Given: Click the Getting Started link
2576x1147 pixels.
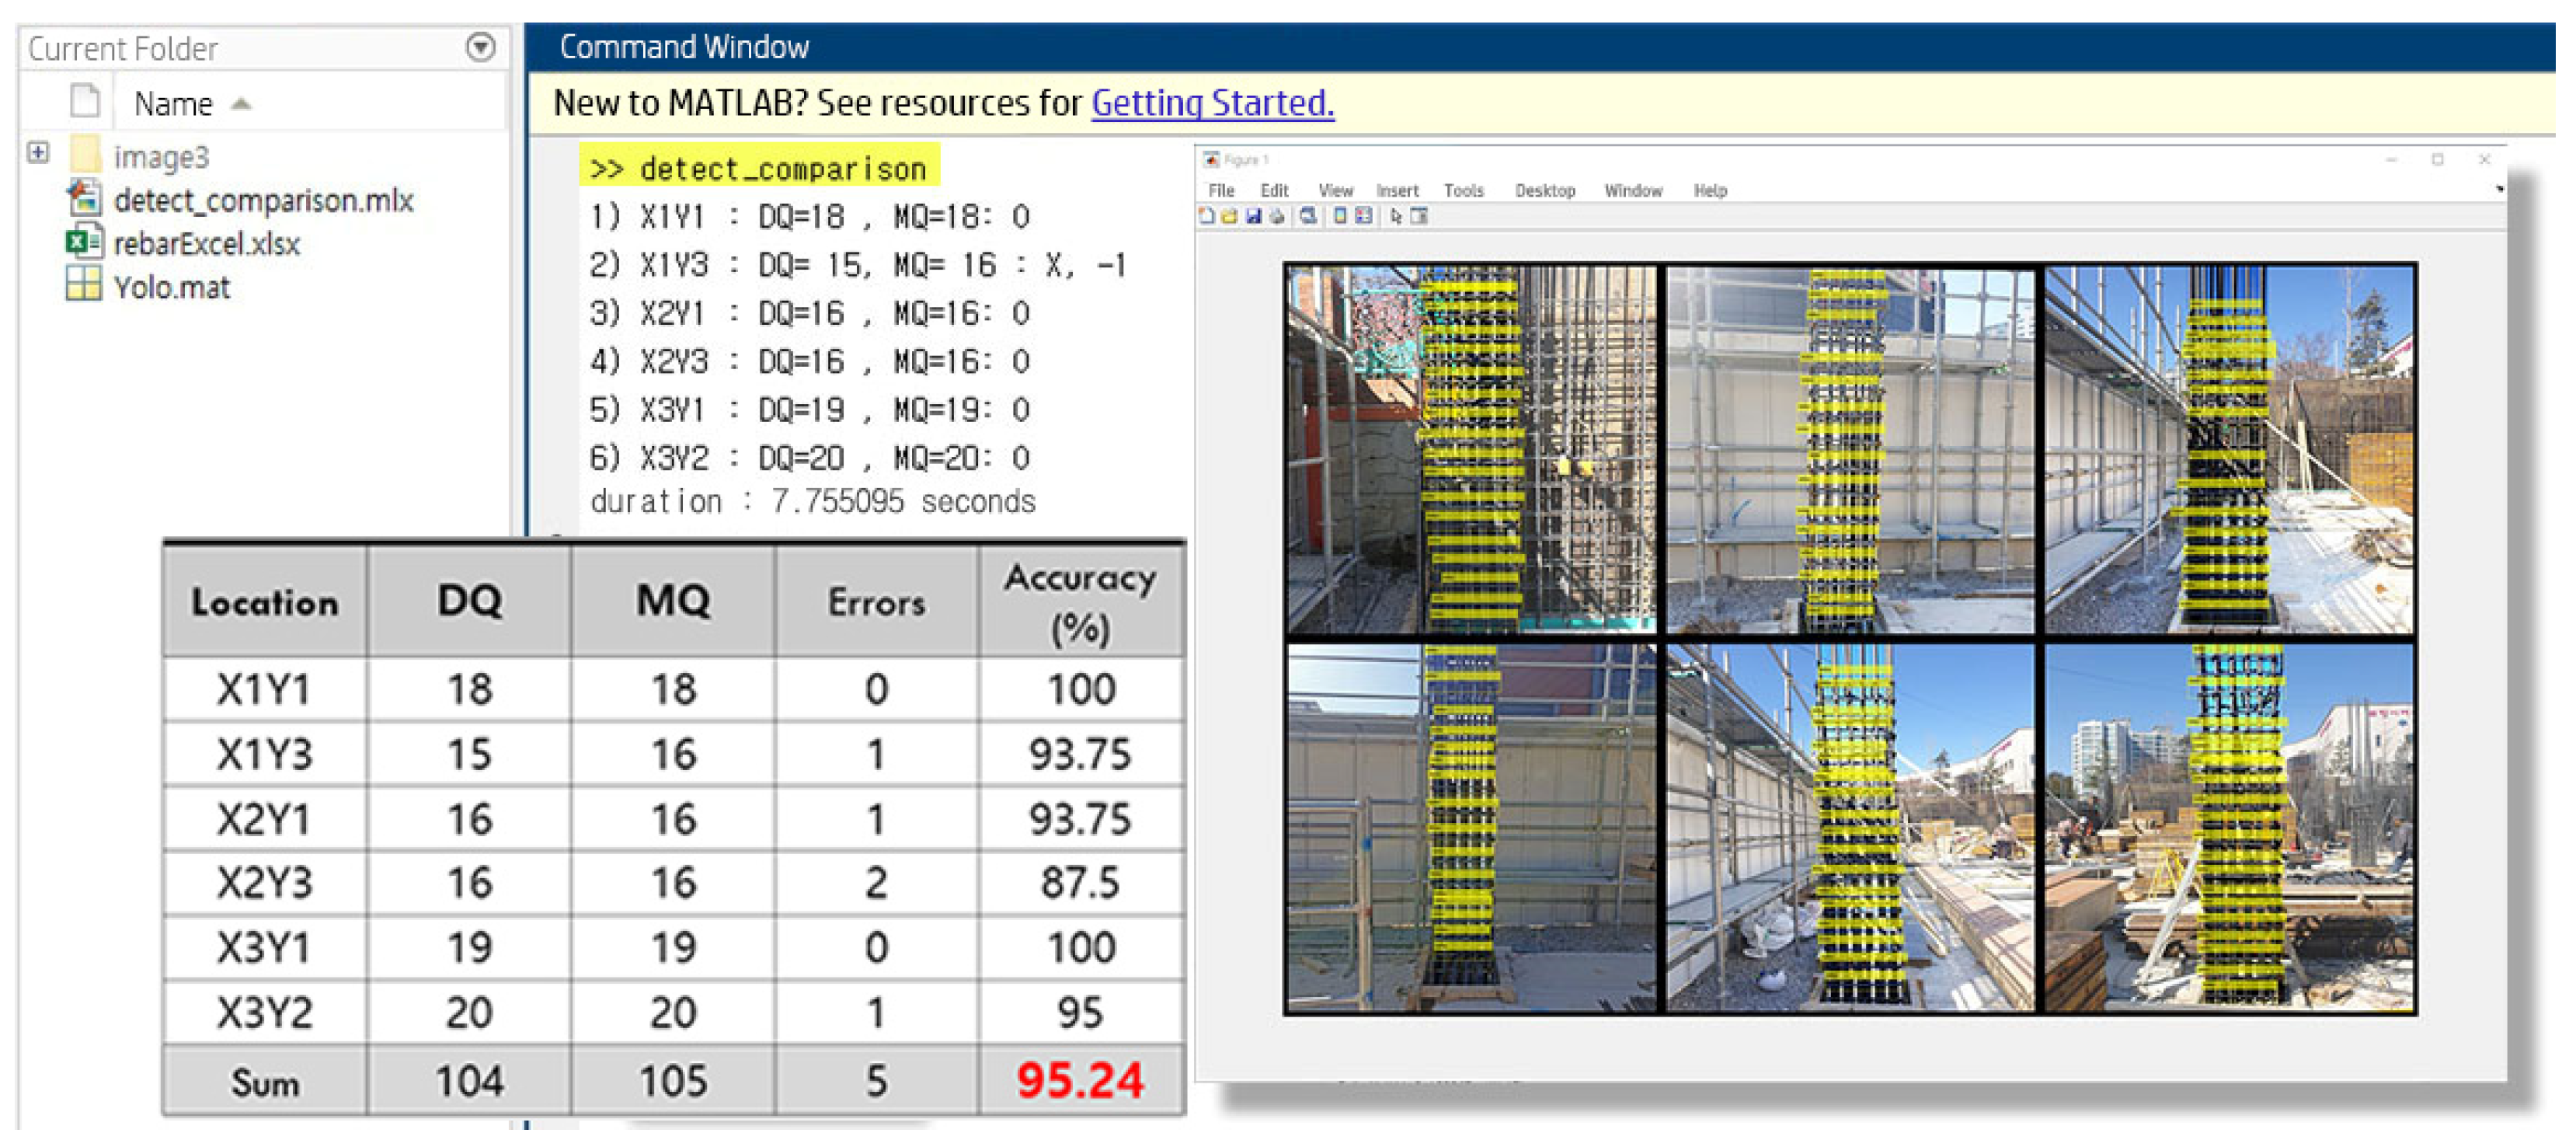Looking at the screenshot, I should (1212, 103).
